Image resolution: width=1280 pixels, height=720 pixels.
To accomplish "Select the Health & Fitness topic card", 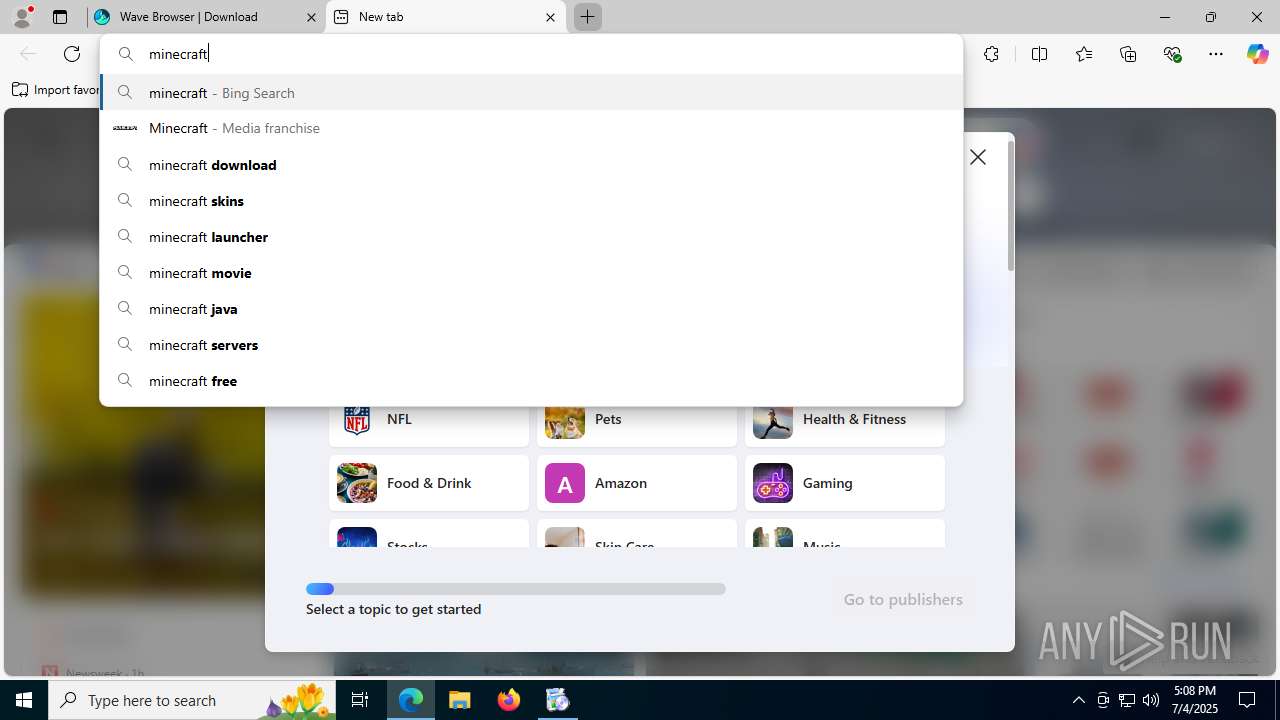I will (x=845, y=424).
